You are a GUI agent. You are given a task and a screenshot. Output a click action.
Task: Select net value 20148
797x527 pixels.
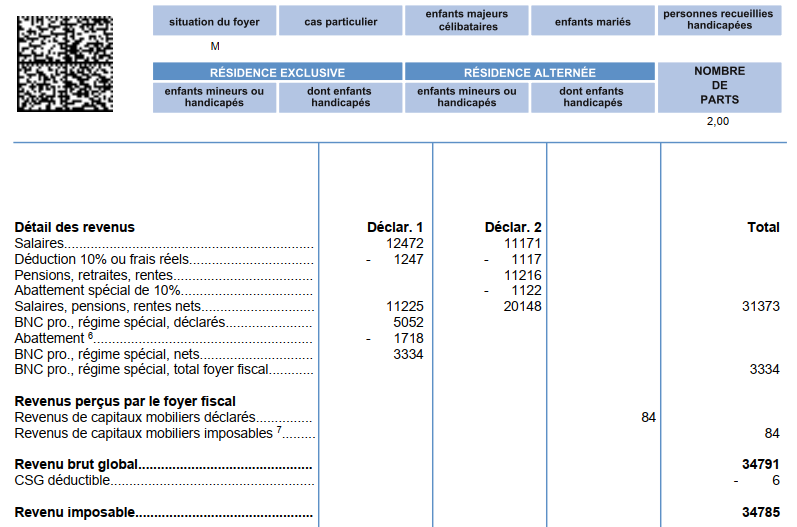click(x=523, y=306)
